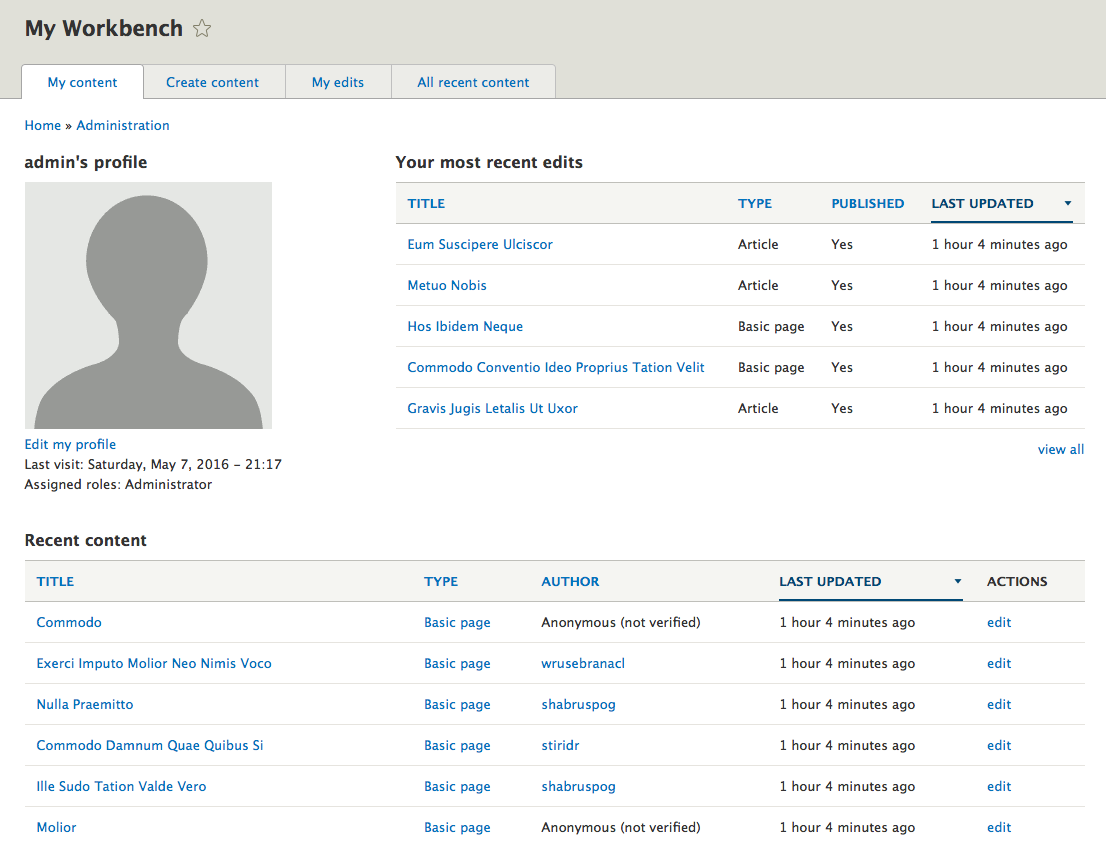Sort recent edits by Title column
This screenshot has height=842, width=1106.
click(426, 203)
